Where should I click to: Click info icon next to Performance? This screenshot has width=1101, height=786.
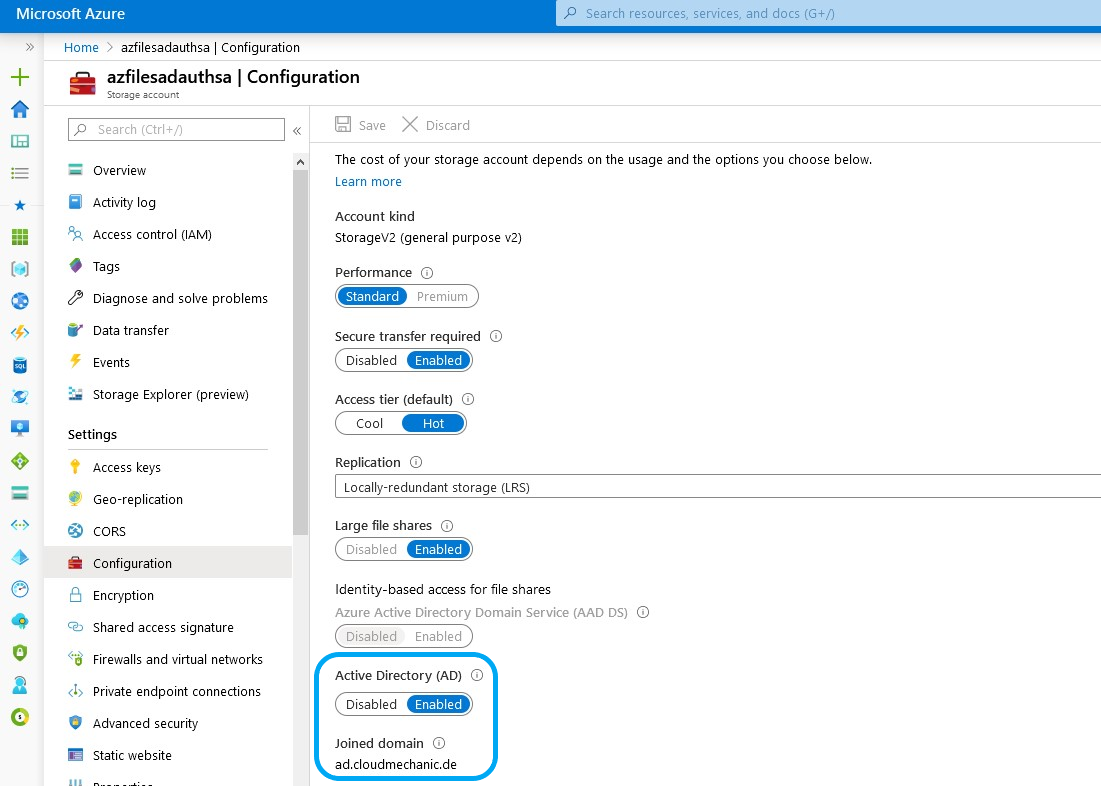tap(427, 273)
